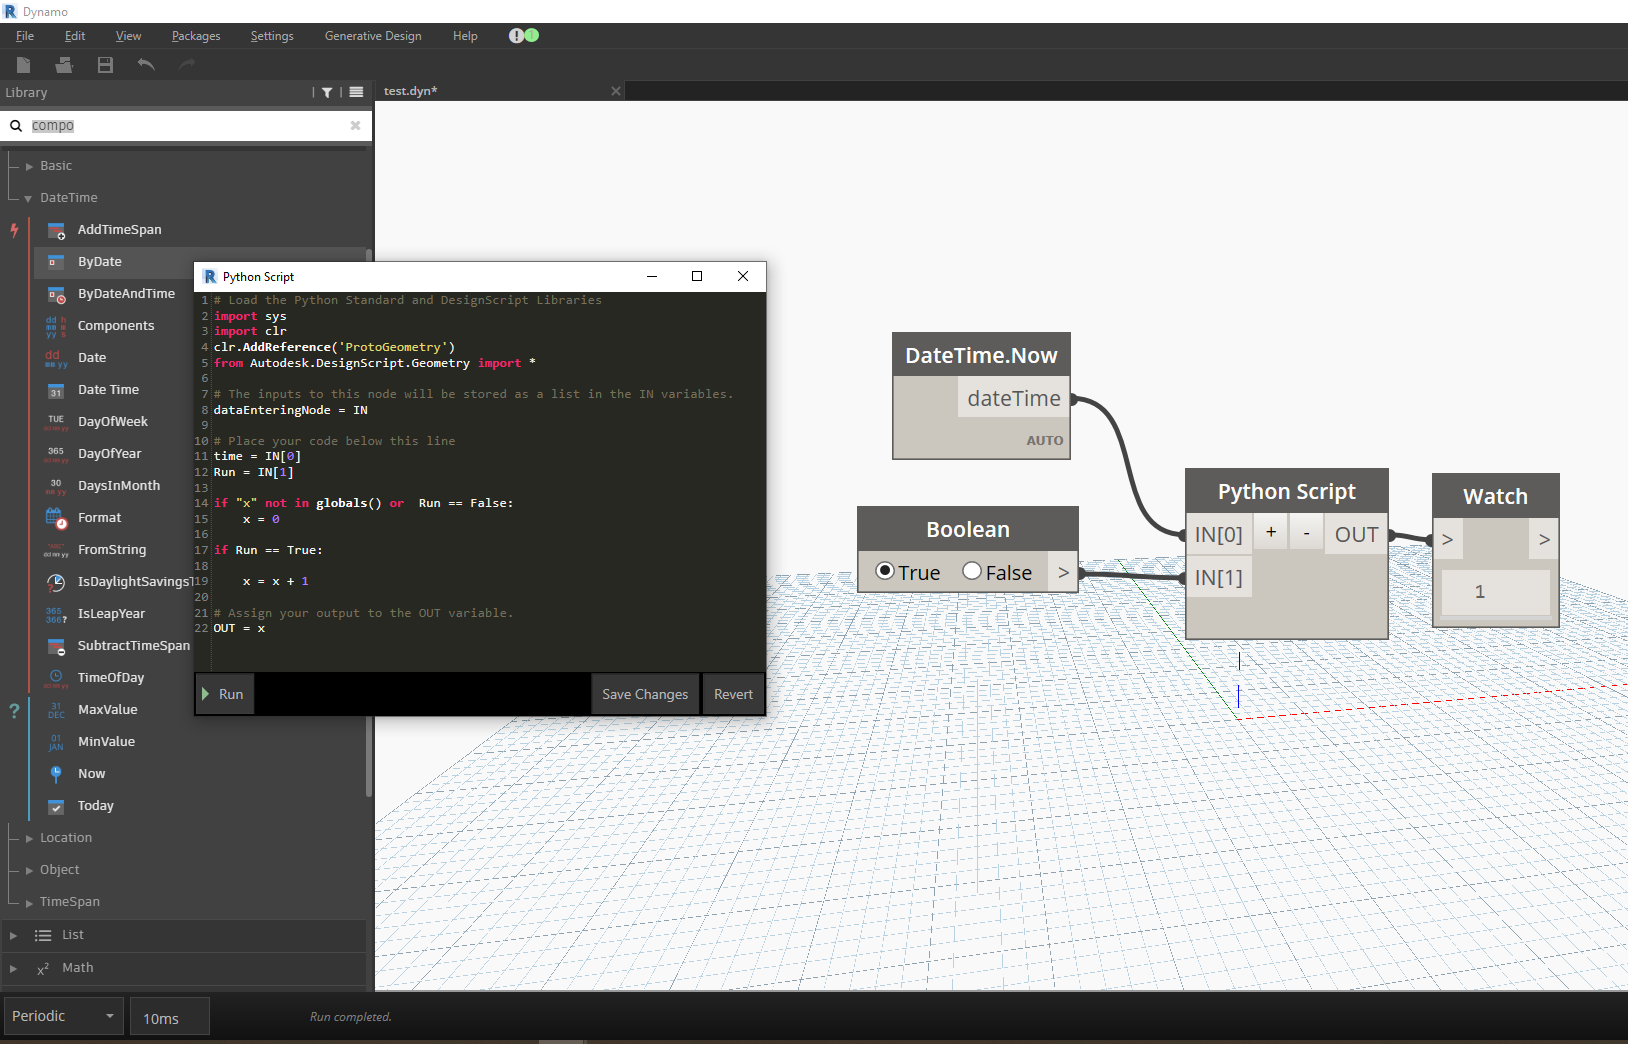1628x1044 pixels.
Task: Click the minus button on Python Script node
Action: click(x=1306, y=533)
